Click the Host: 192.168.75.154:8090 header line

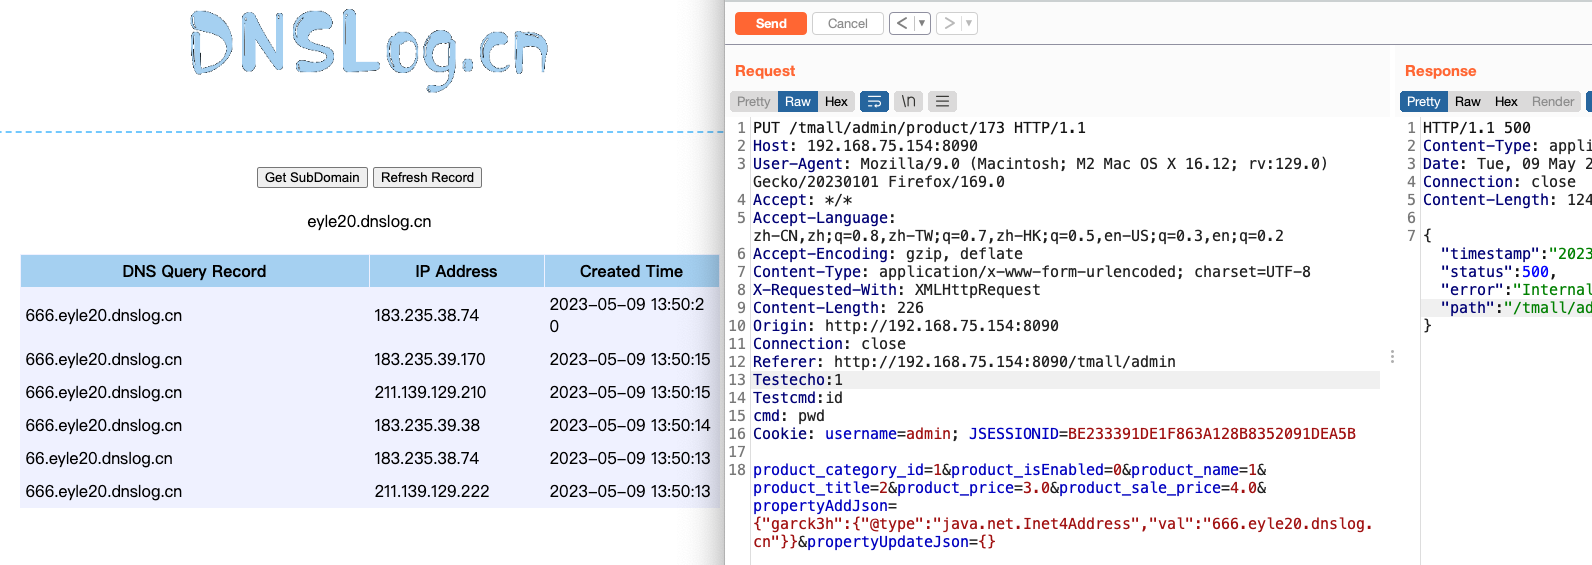pos(865,145)
